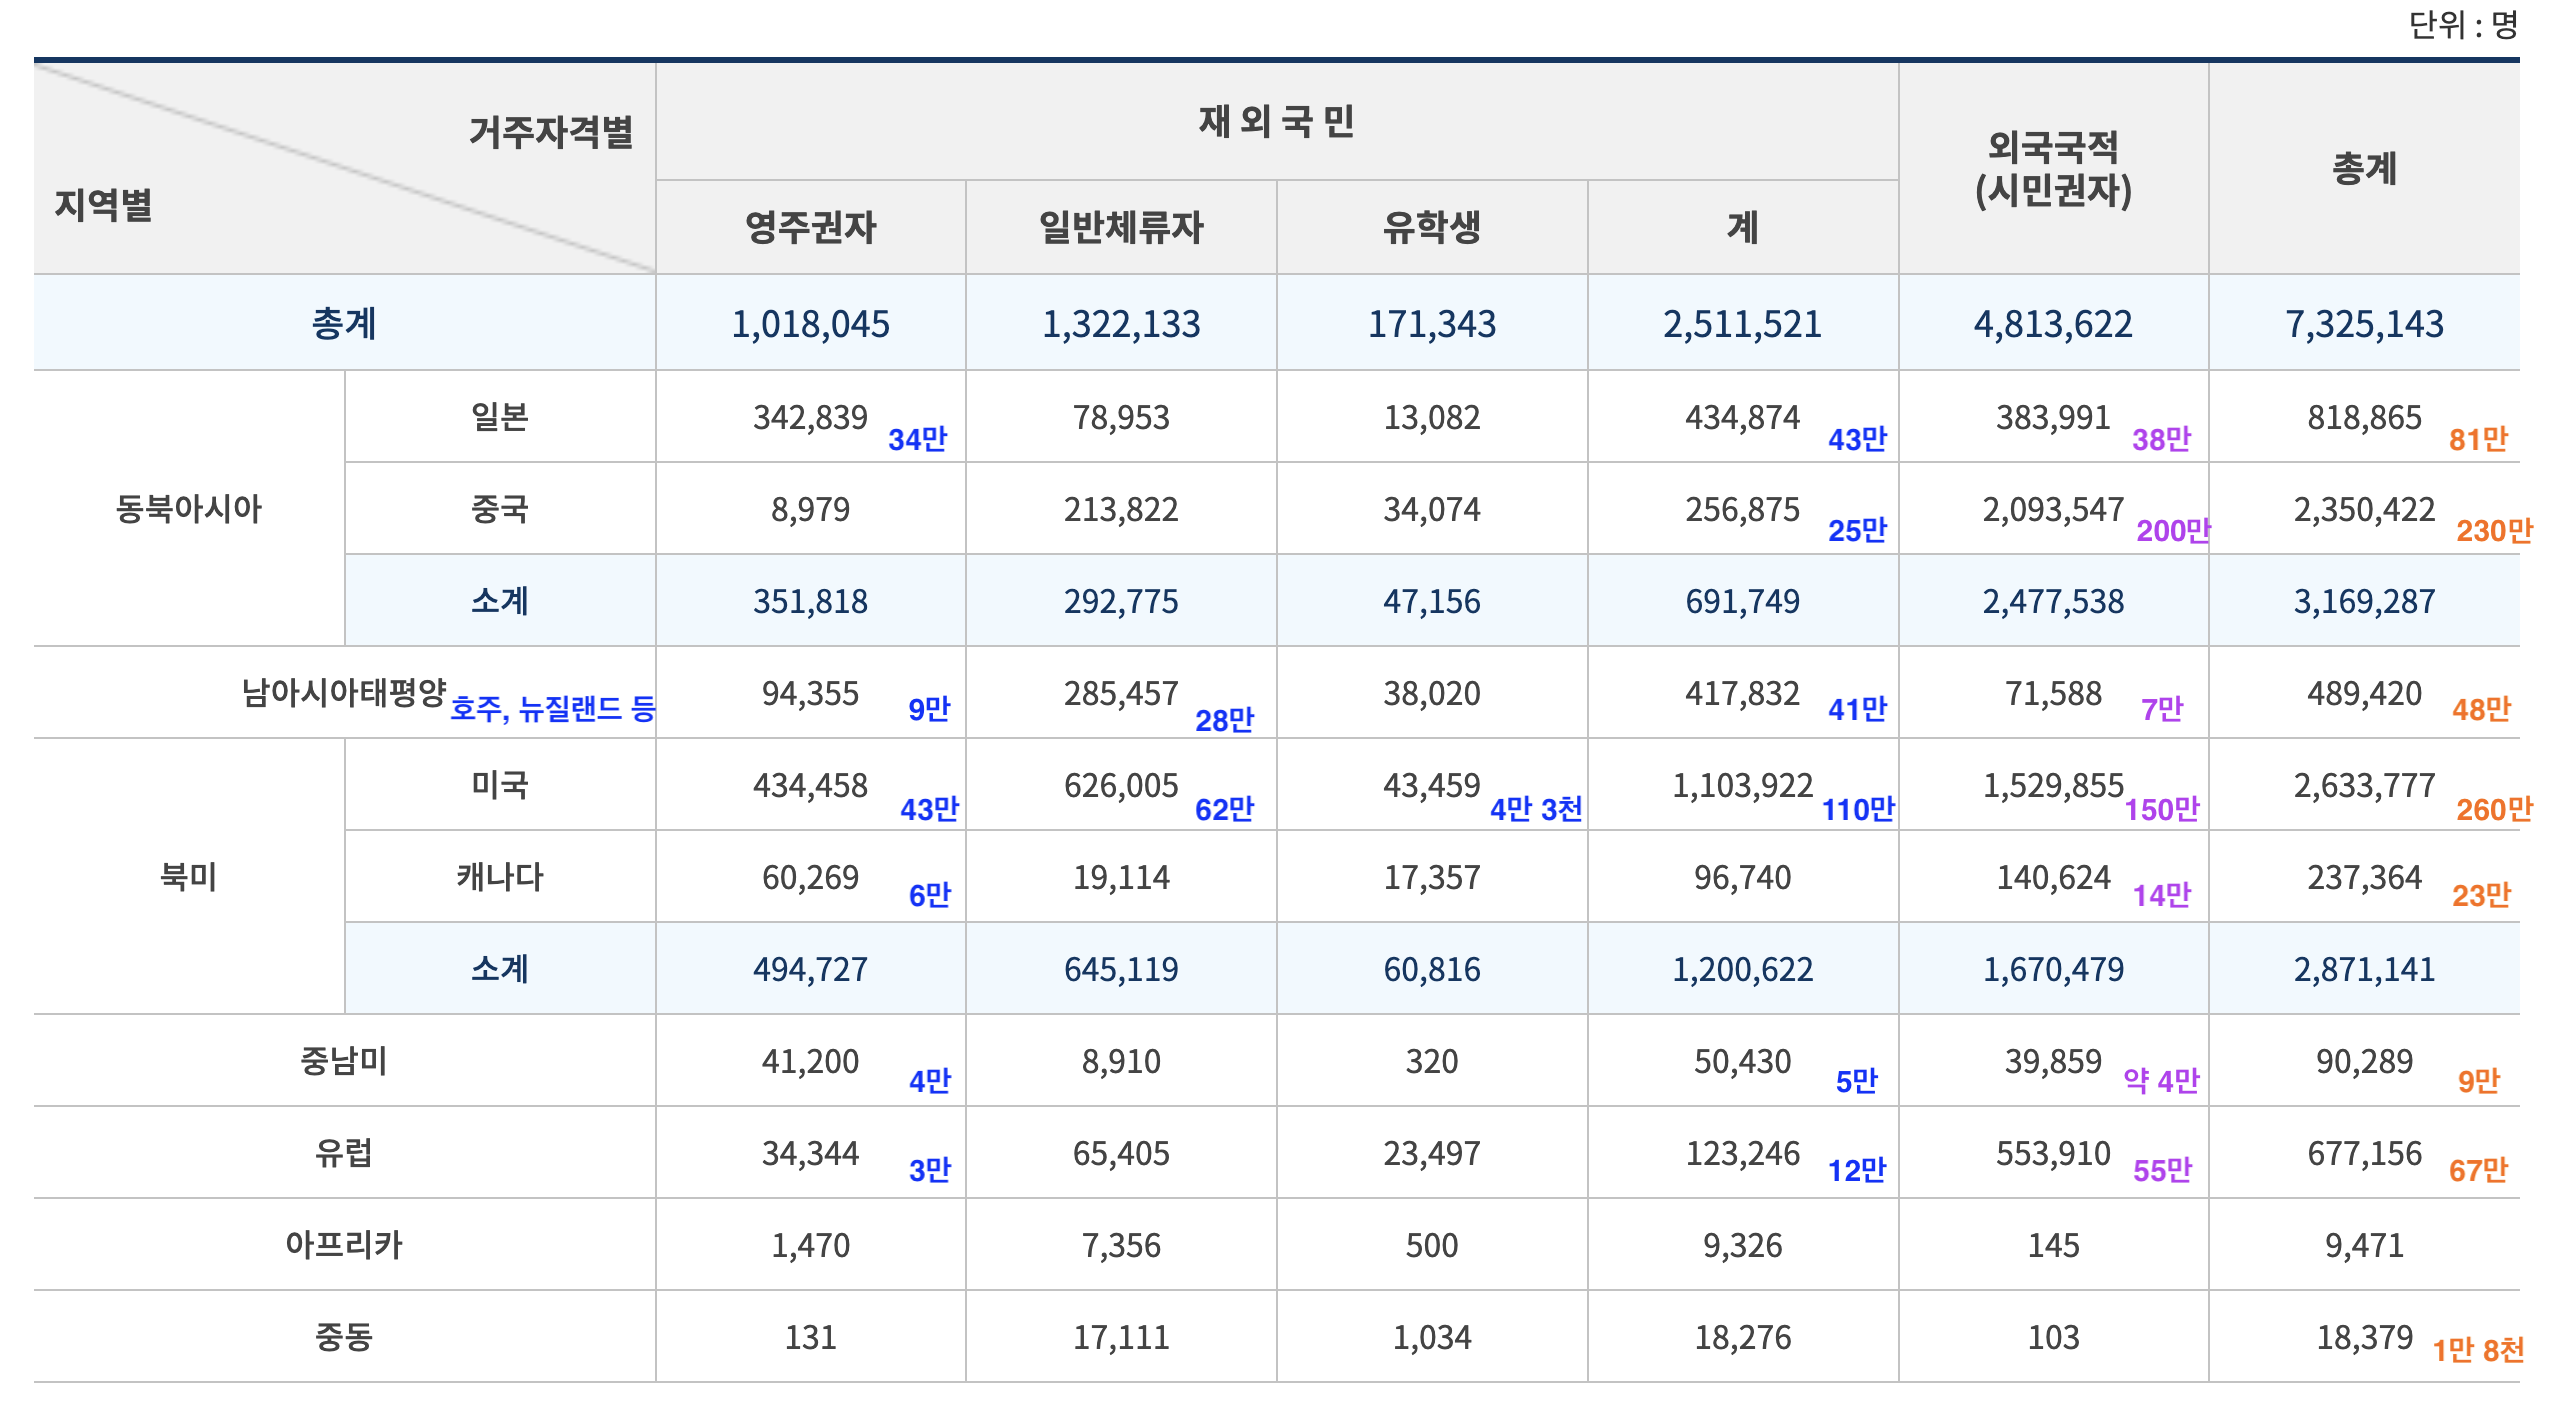Screen dimensions: 2570x1416
Task: Select the 중국 row label
Action: (499, 509)
